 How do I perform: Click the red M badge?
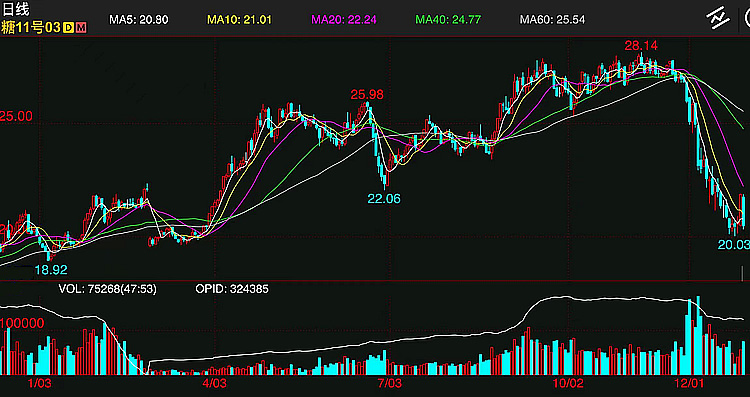pos(81,28)
